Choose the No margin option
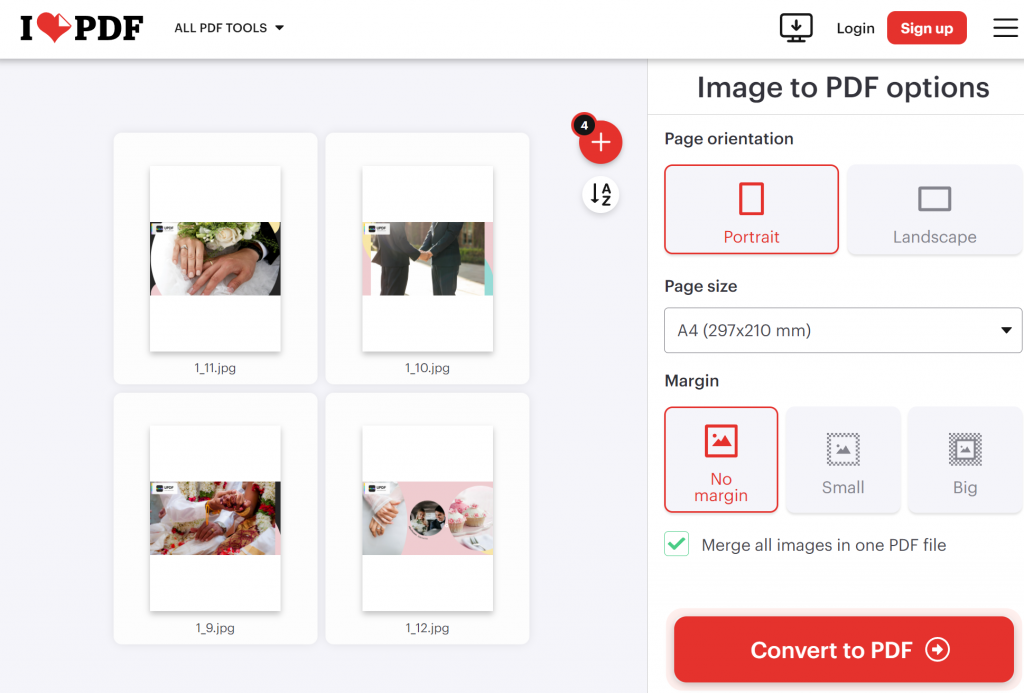Image resolution: width=1024 pixels, height=693 pixels. [x=721, y=459]
